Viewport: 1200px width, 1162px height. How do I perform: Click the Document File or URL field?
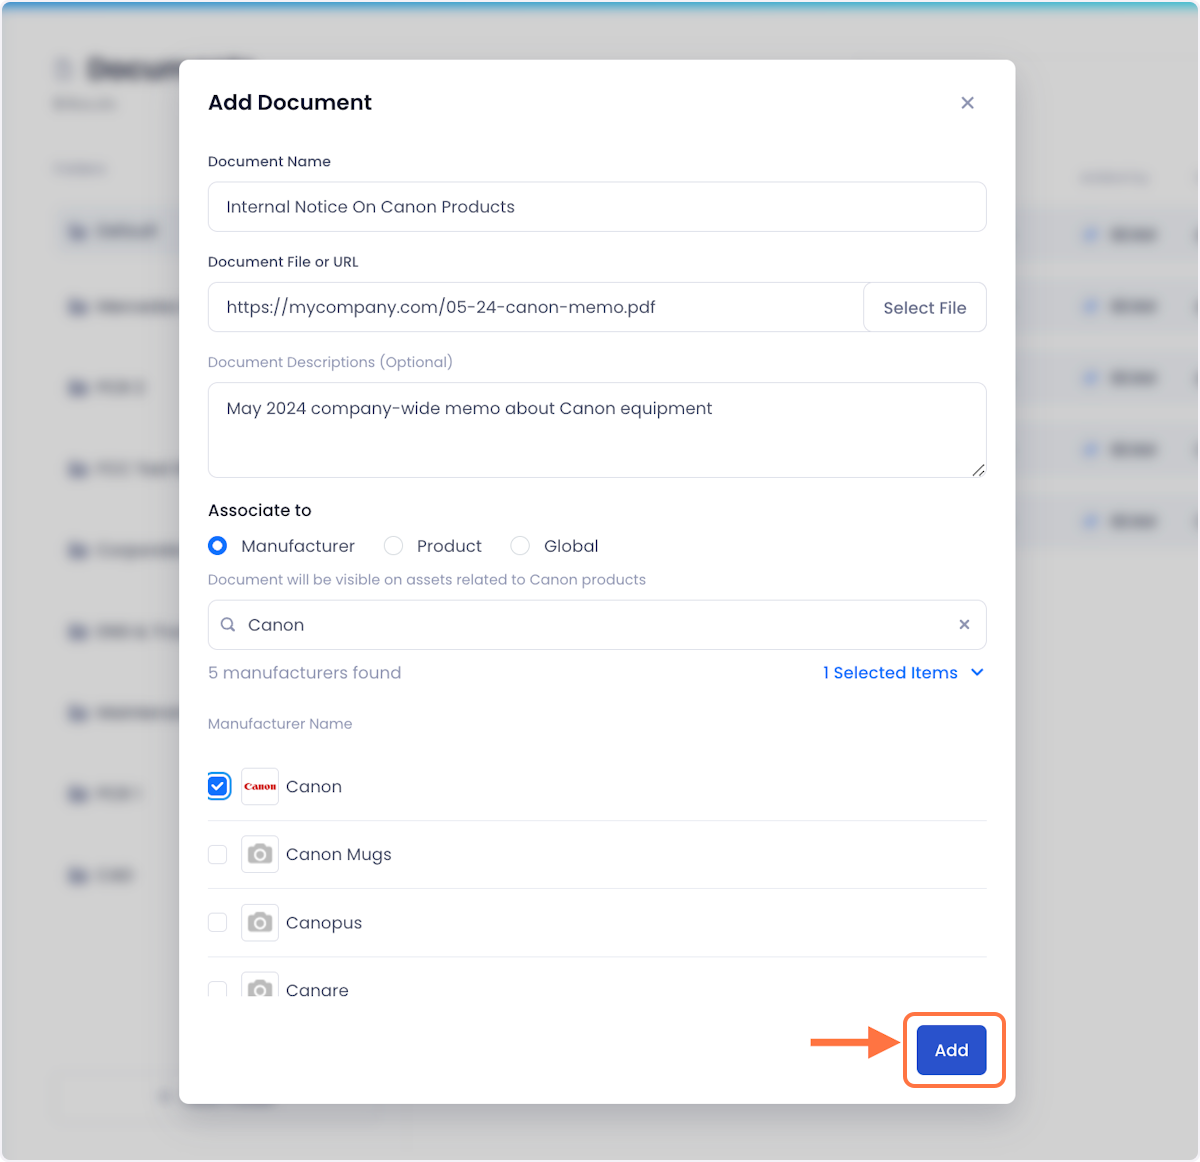536,307
